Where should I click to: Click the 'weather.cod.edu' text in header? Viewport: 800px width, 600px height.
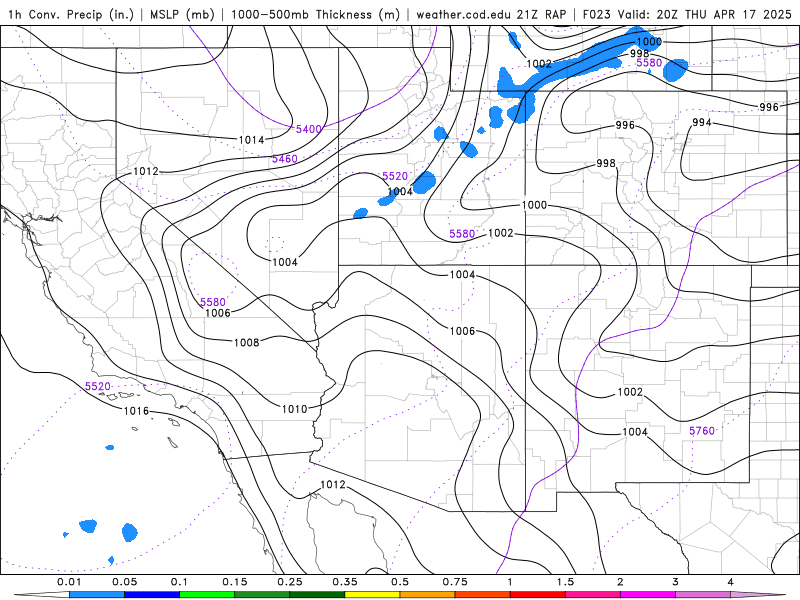464,14
